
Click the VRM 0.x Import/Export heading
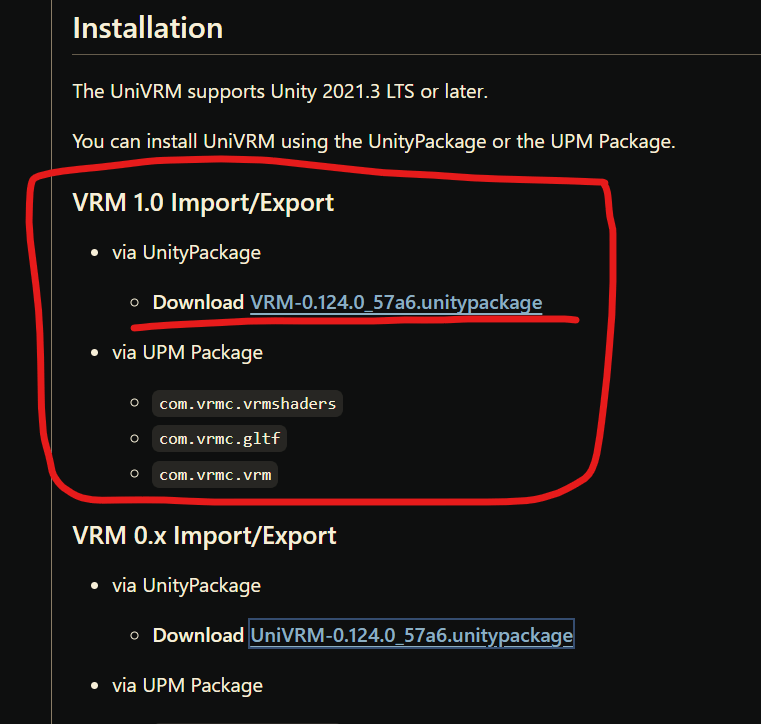(x=204, y=536)
